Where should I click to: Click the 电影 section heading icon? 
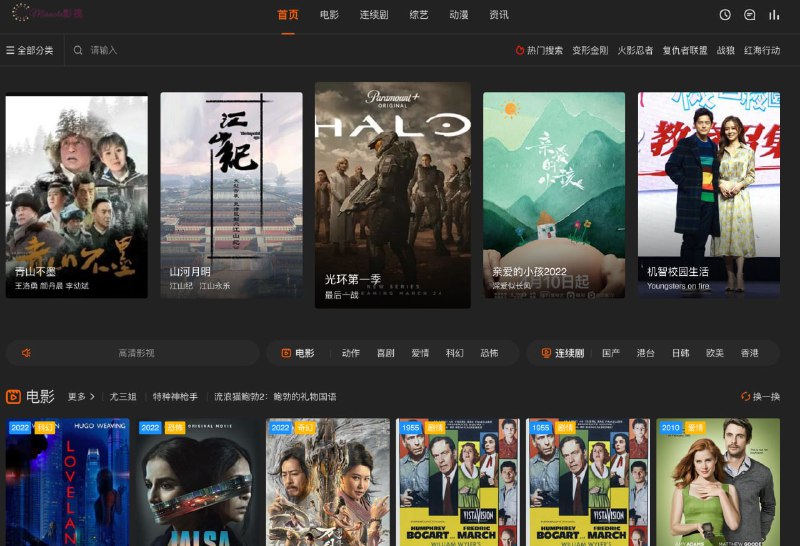[x=13, y=396]
